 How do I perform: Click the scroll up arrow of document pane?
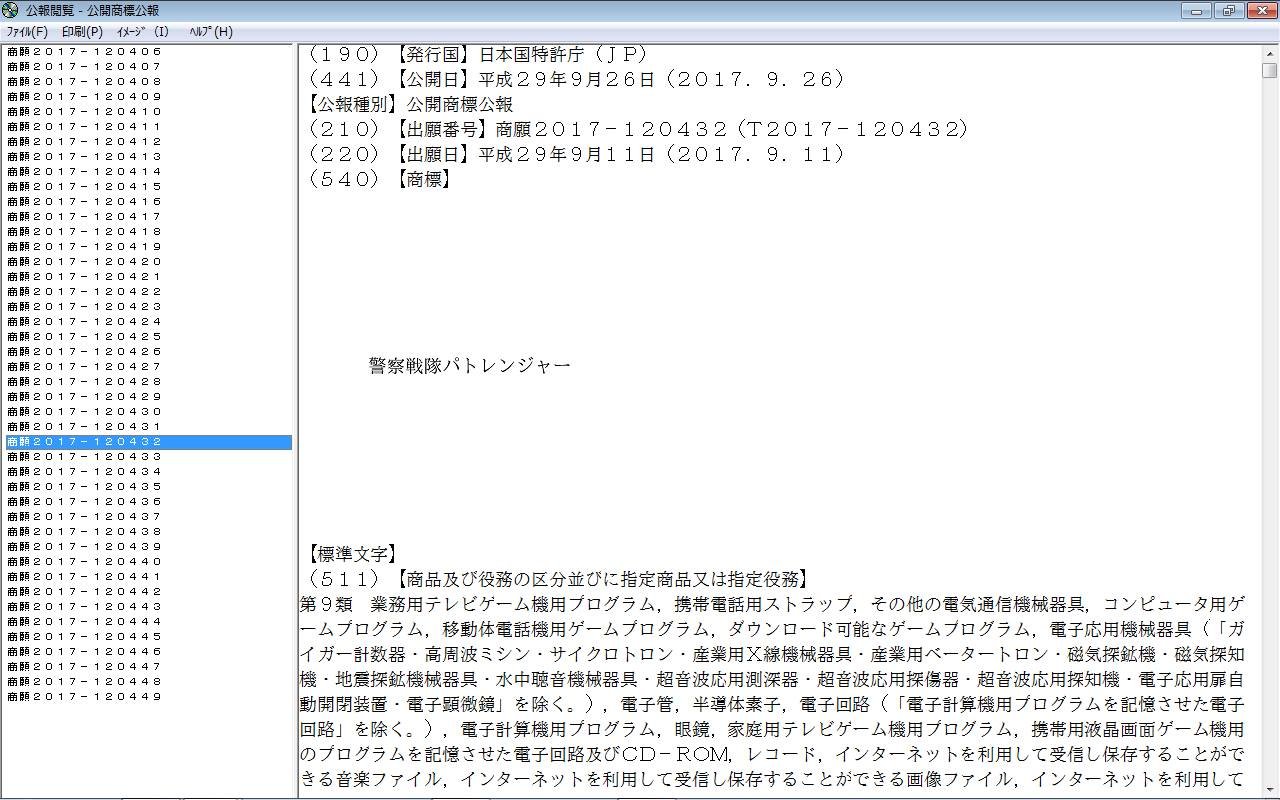[1269, 53]
